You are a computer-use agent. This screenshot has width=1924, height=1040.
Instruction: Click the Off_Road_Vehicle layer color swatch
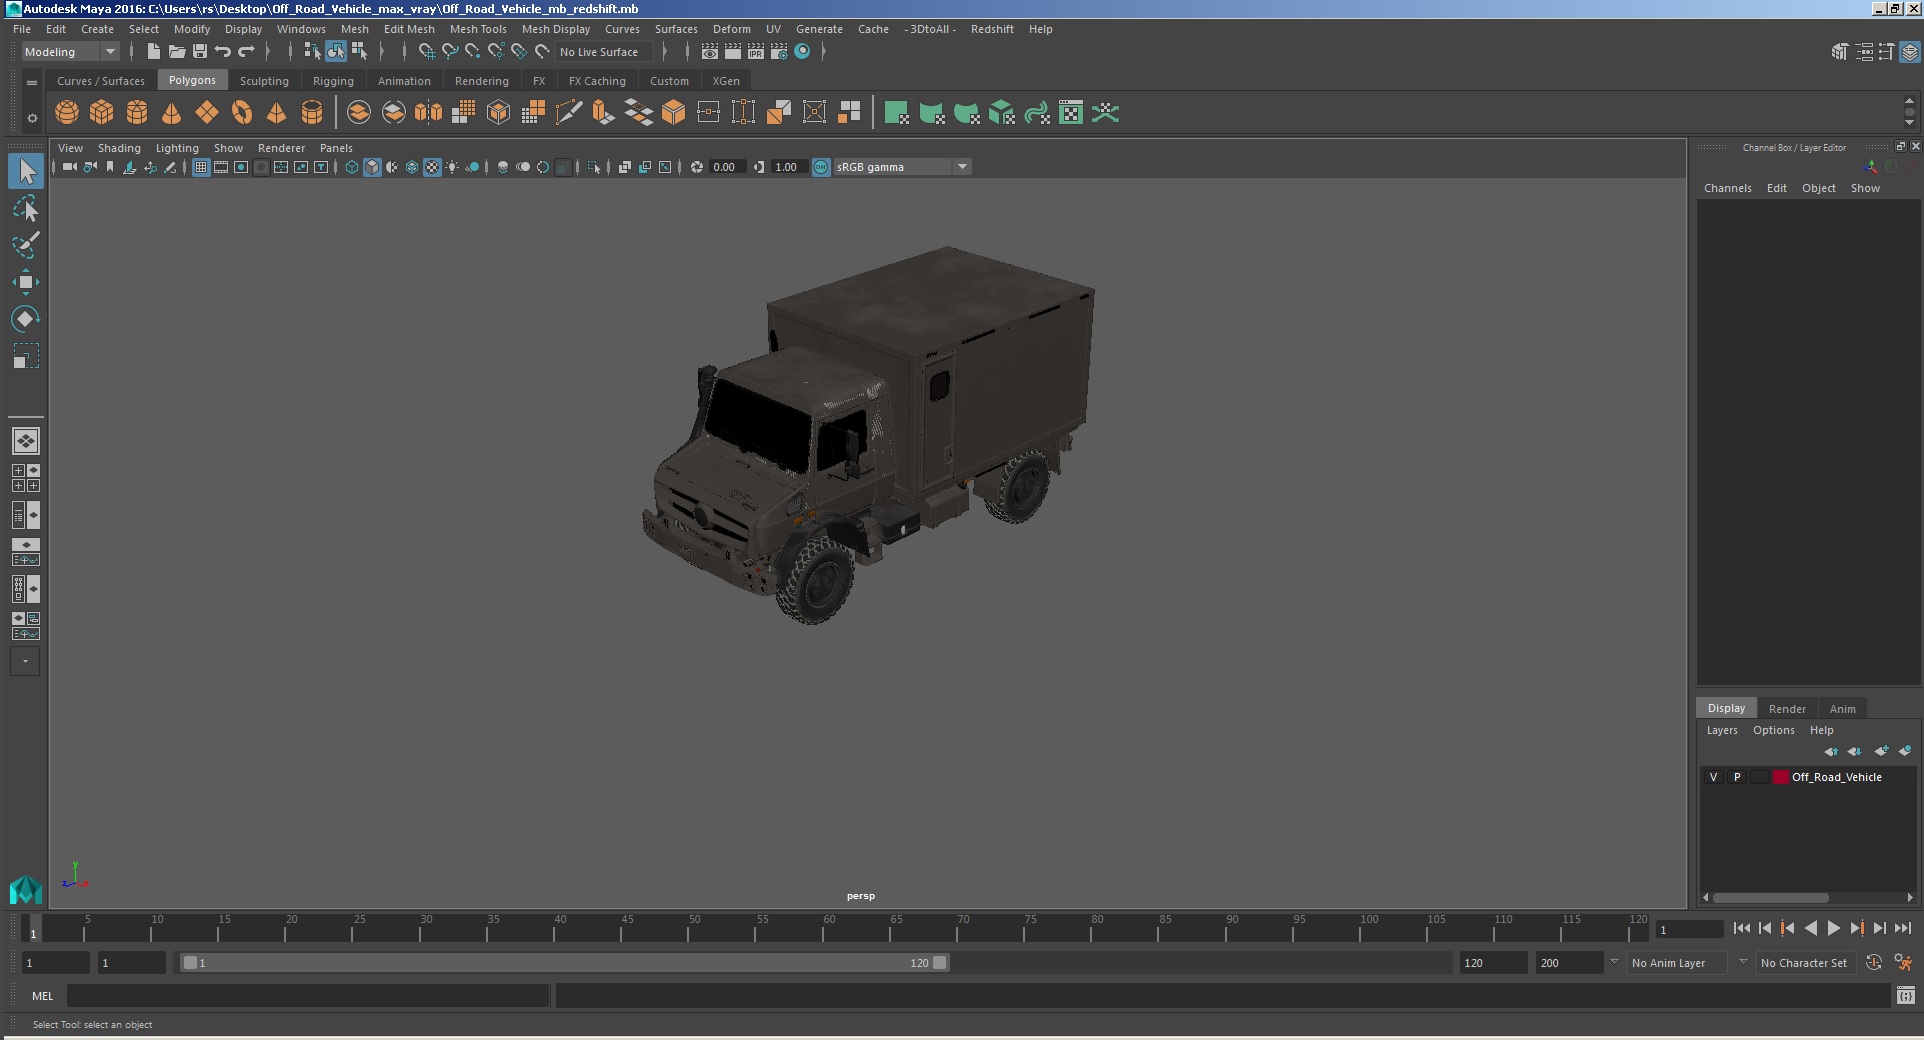[1780, 777]
